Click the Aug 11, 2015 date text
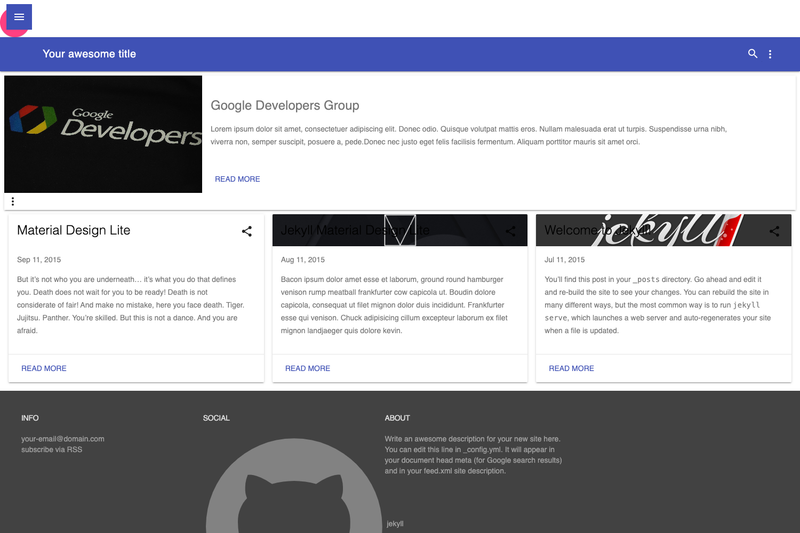Viewport: 800px width, 533px height. coord(303,260)
